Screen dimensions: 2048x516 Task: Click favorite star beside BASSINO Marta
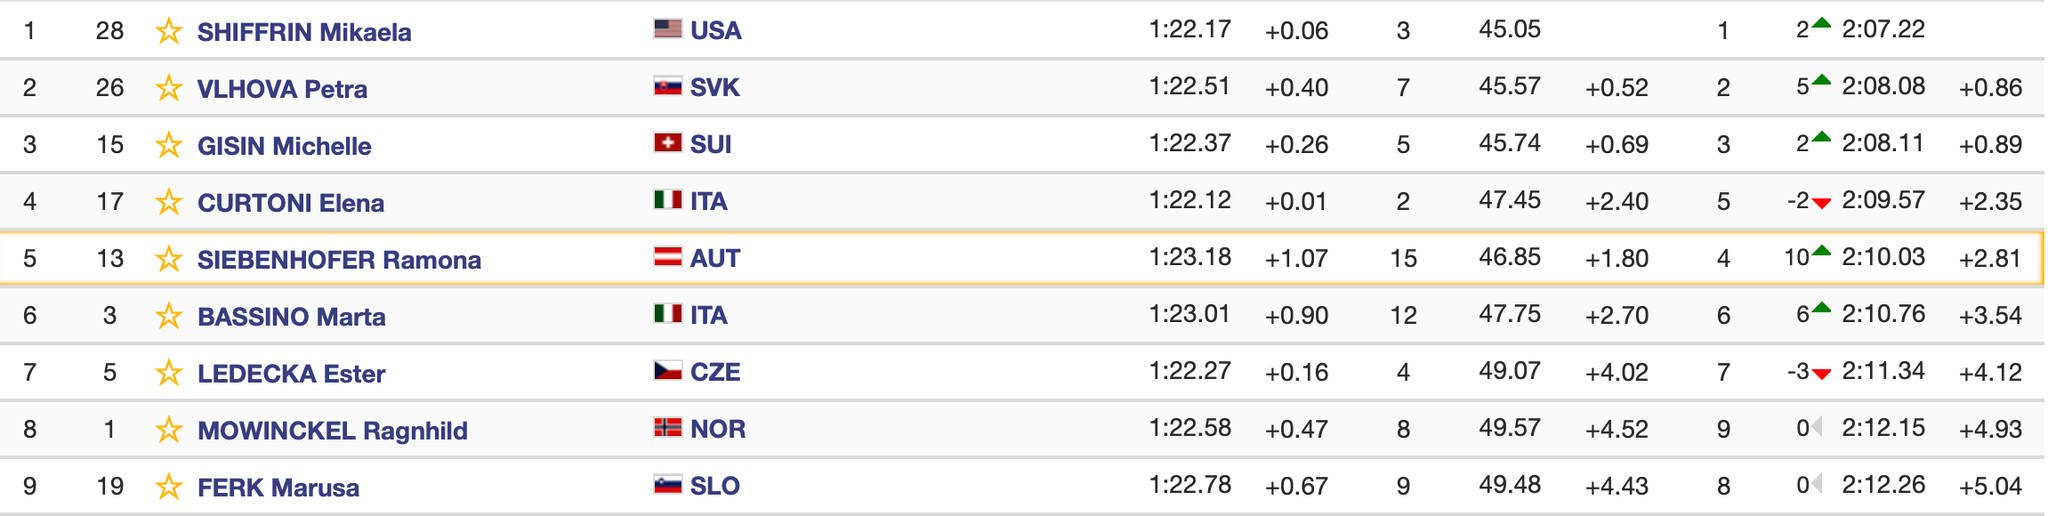169,317
